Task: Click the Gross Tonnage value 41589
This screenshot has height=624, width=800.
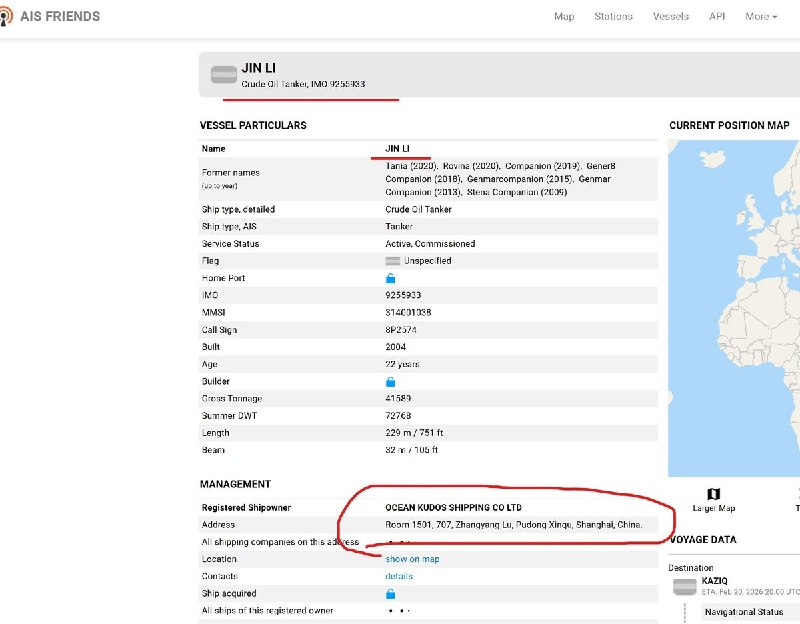Action: tap(398, 398)
